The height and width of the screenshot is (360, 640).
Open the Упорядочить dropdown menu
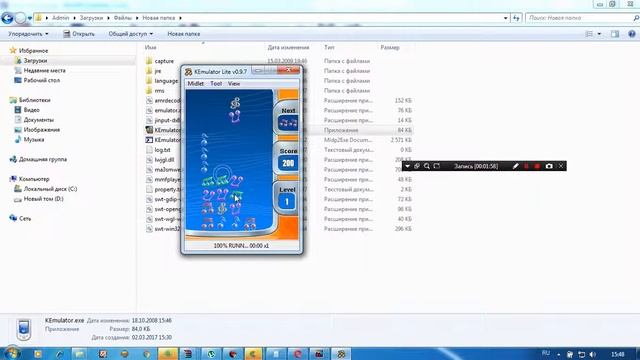pyautogui.click(x=28, y=34)
